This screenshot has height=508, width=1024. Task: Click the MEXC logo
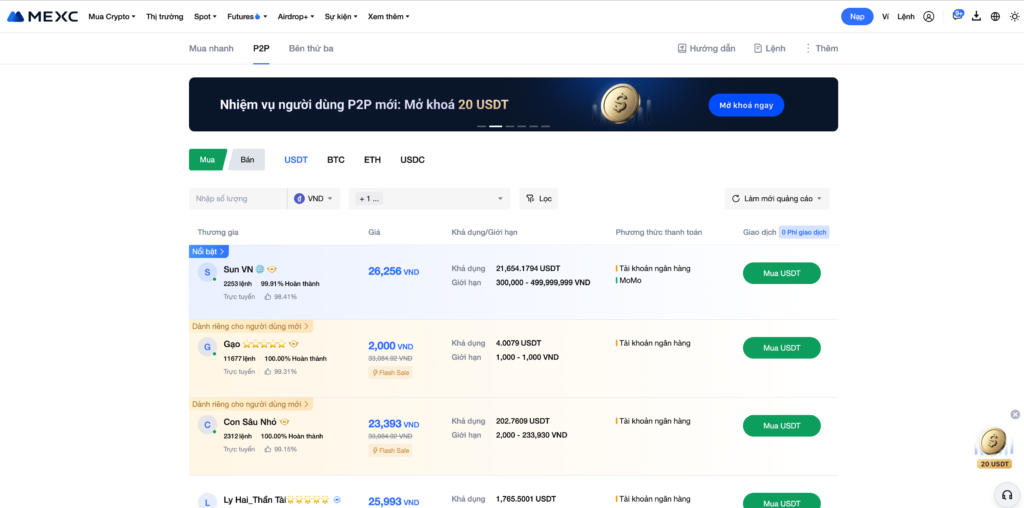click(x=42, y=16)
